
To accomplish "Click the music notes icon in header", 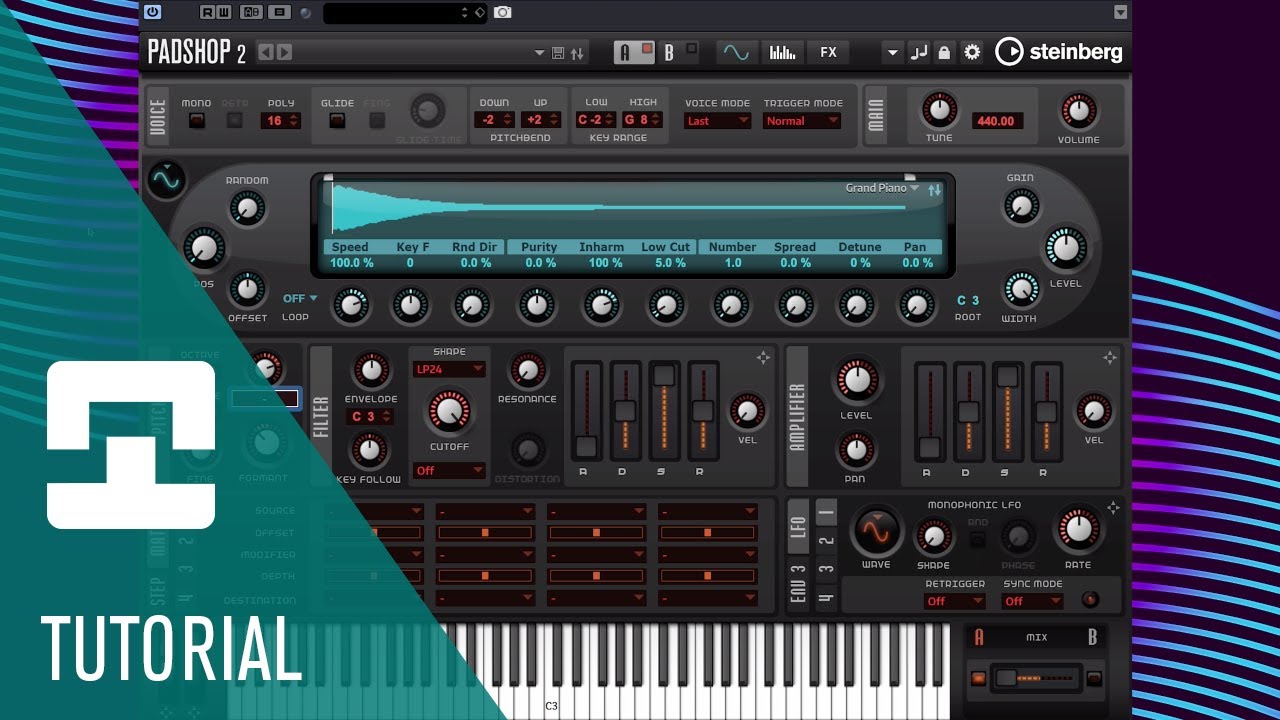I will [x=918, y=52].
